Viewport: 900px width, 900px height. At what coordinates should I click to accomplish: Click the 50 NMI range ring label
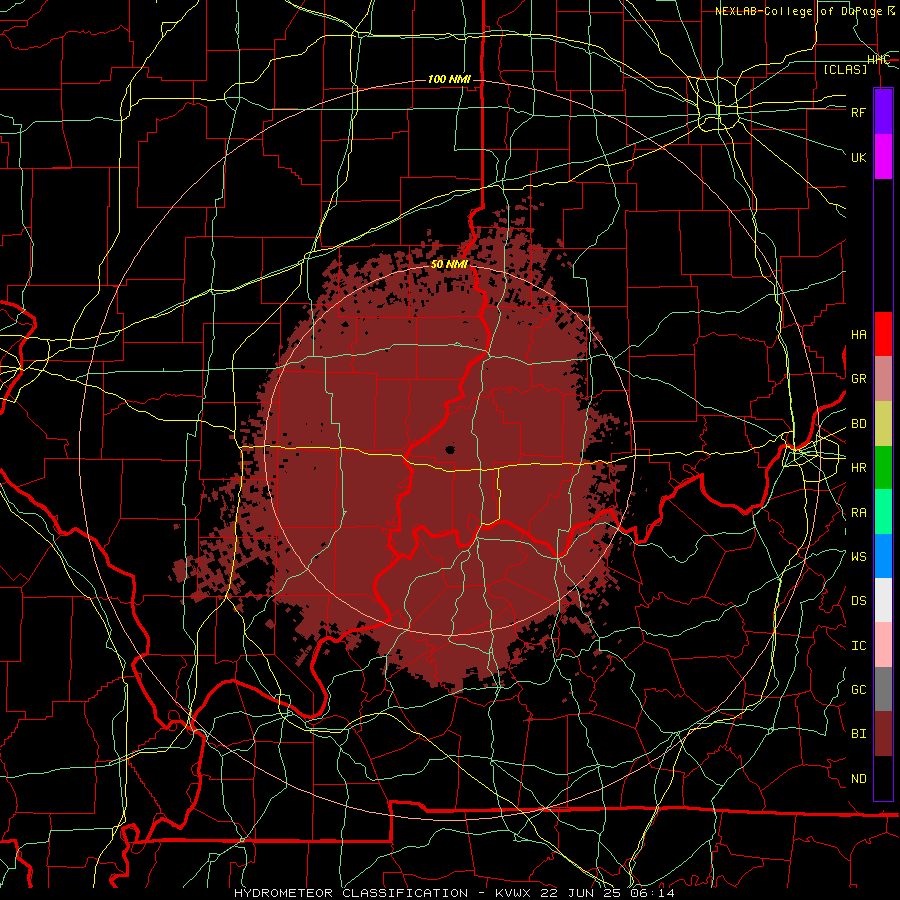pos(449,264)
